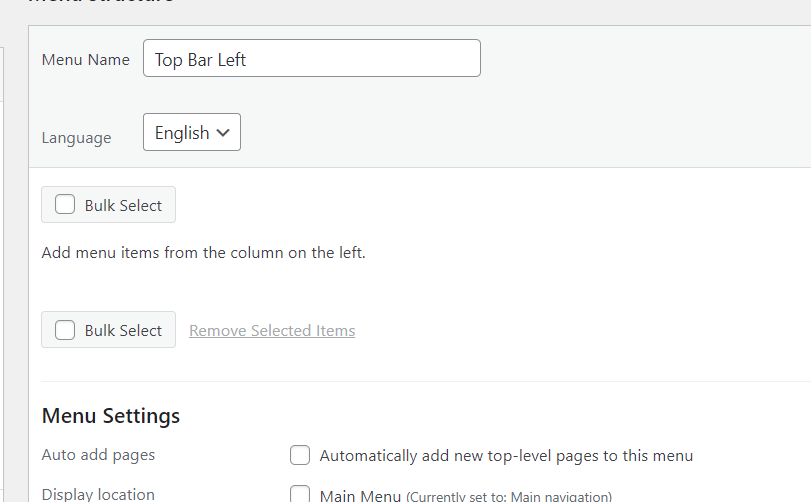Click the 'Add menu items from the column' hint text
This screenshot has width=811, height=502.
point(204,253)
